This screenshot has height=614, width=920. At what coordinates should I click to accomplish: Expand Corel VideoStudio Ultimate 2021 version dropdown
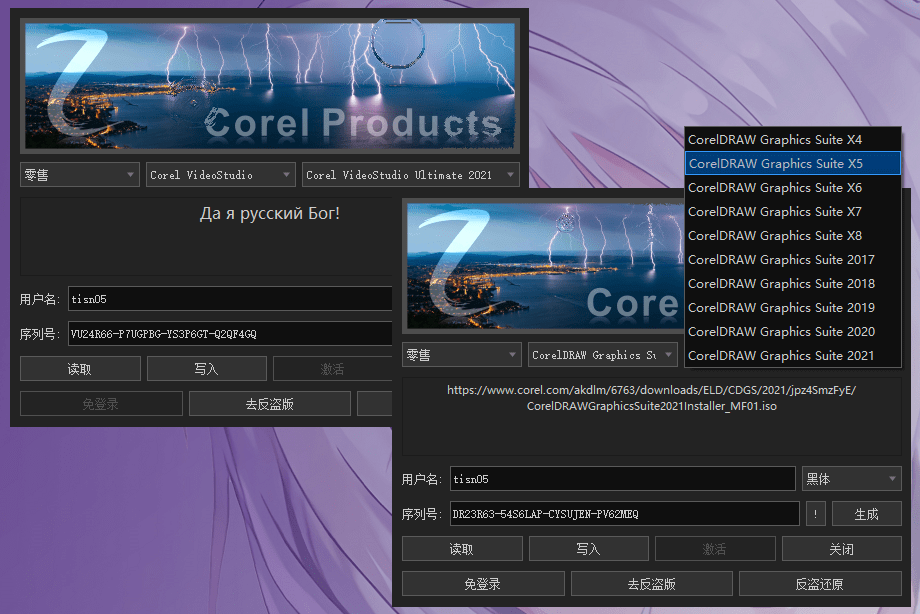(x=411, y=175)
